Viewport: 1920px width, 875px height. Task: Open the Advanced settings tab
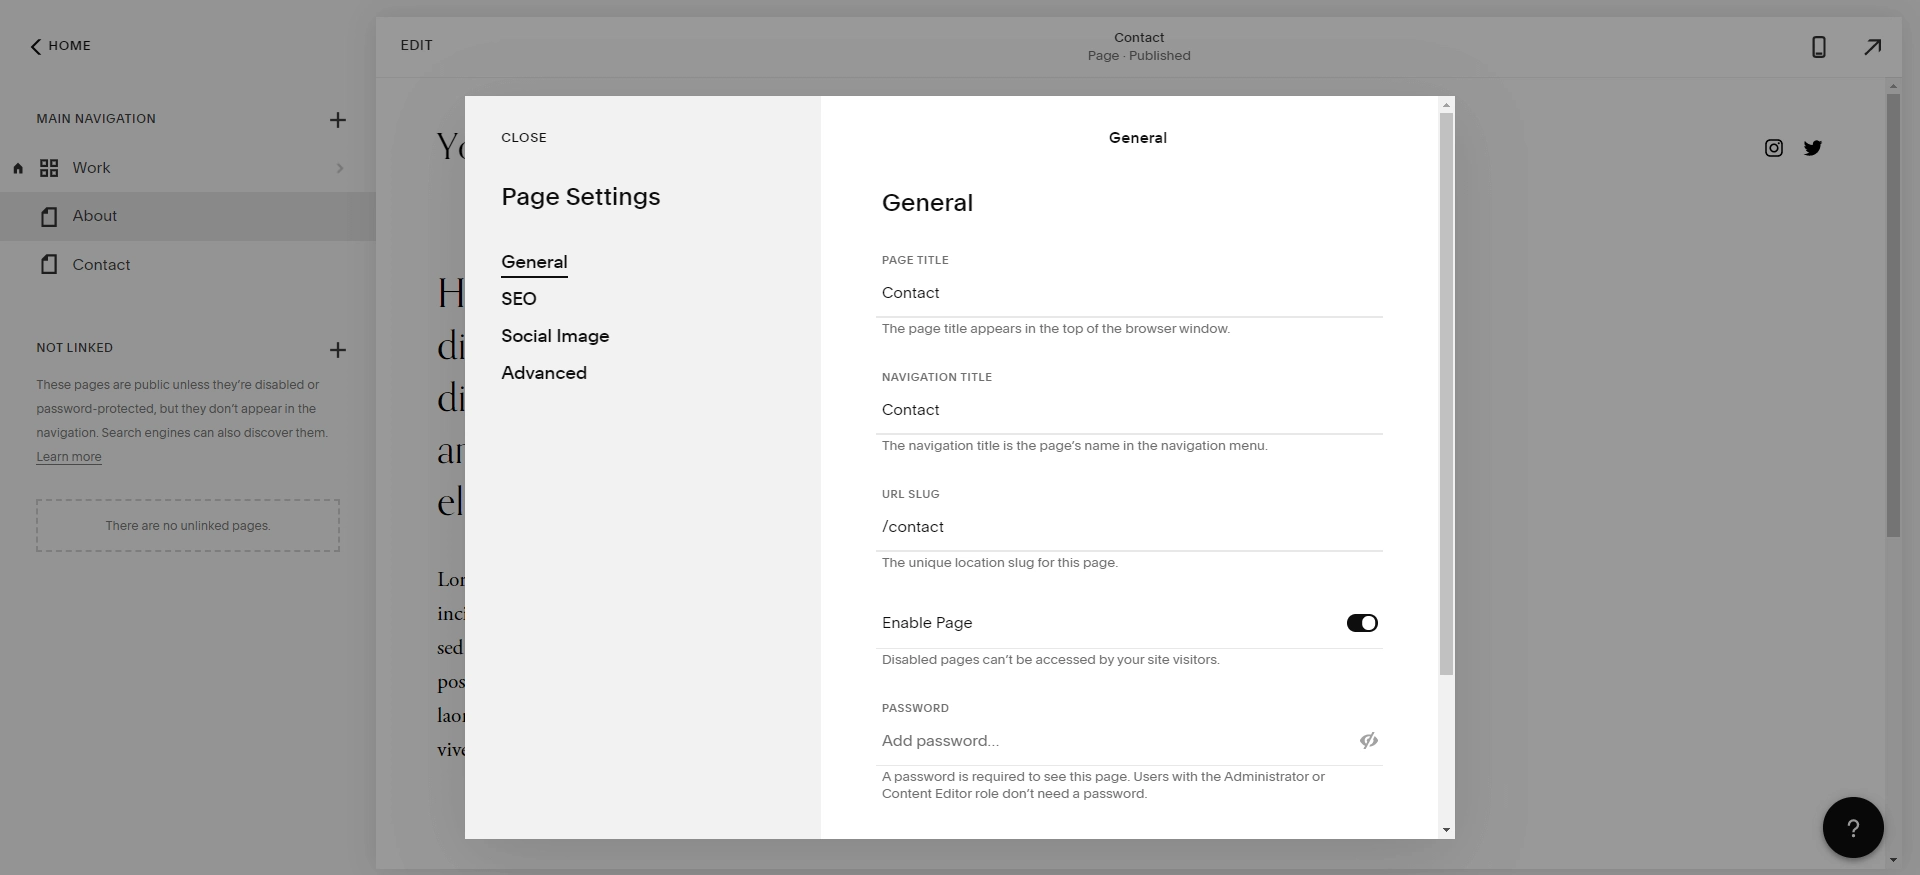[544, 373]
